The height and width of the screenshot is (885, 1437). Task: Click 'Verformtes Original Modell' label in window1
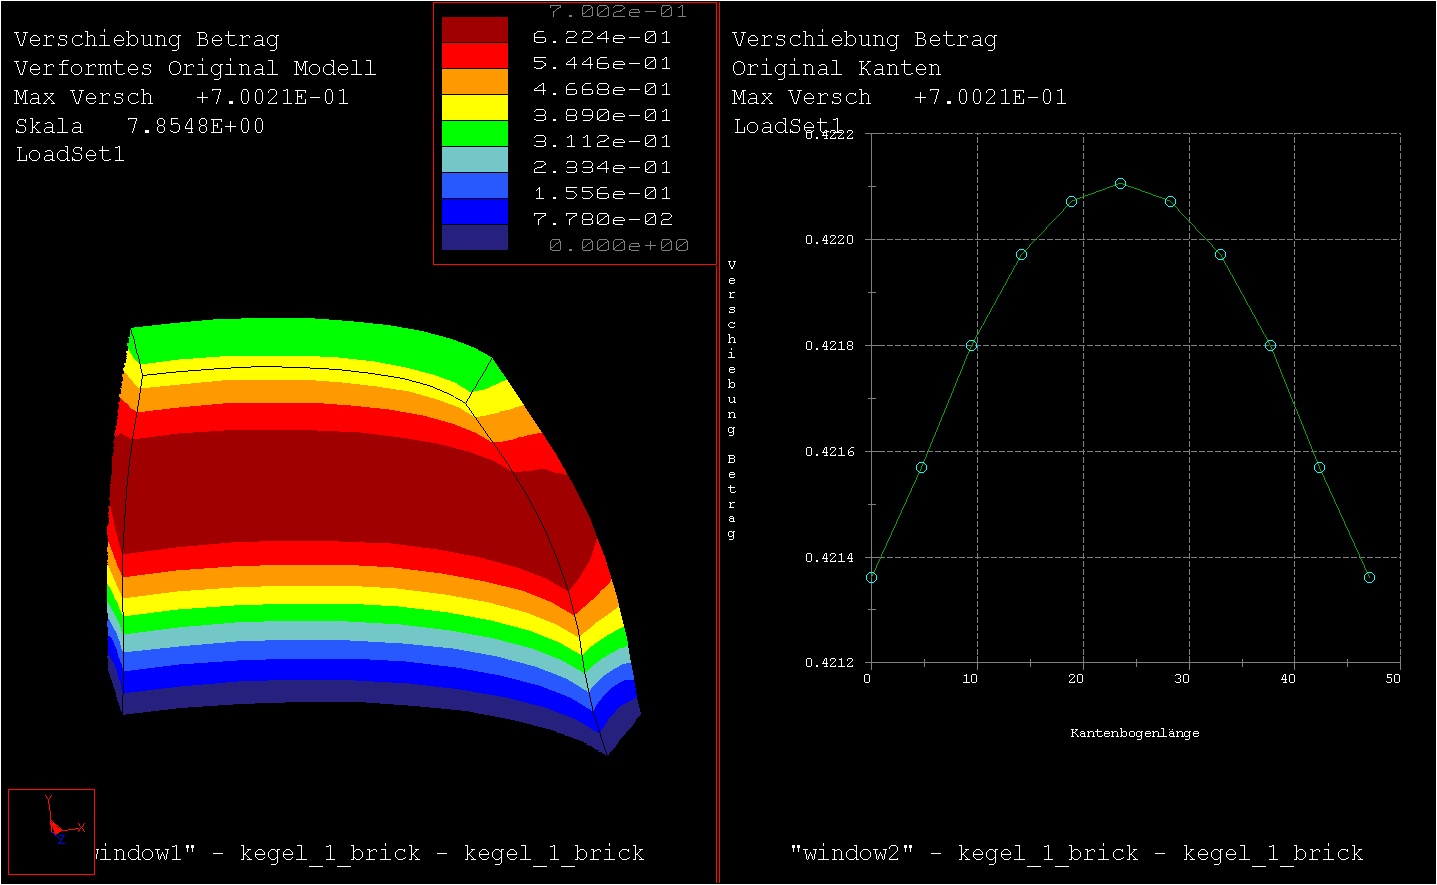[195, 68]
